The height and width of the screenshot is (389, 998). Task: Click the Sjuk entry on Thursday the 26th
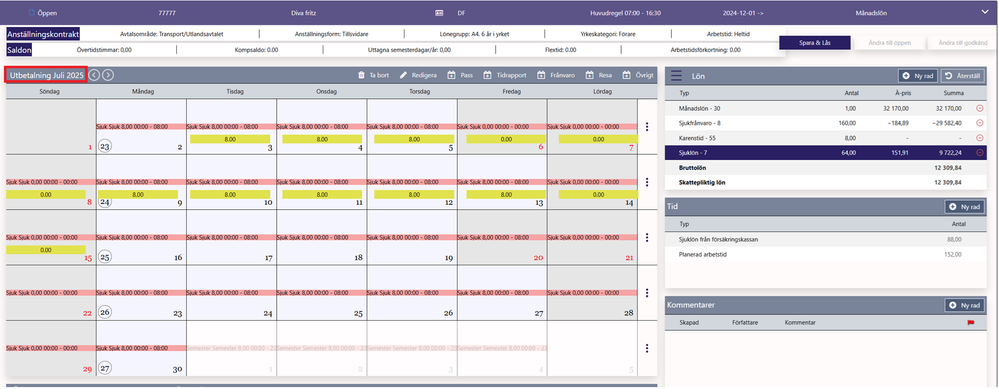point(412,292)
